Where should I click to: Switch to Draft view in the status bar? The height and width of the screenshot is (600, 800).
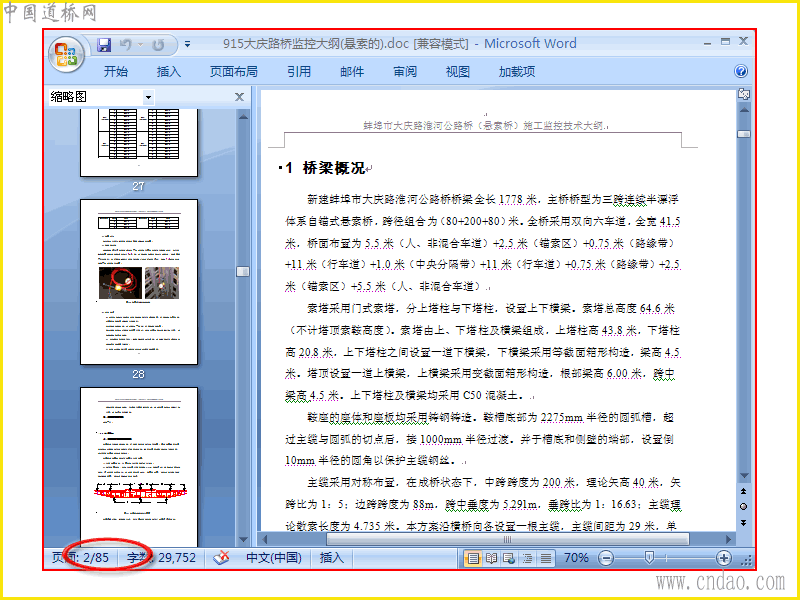coord(545,558)
